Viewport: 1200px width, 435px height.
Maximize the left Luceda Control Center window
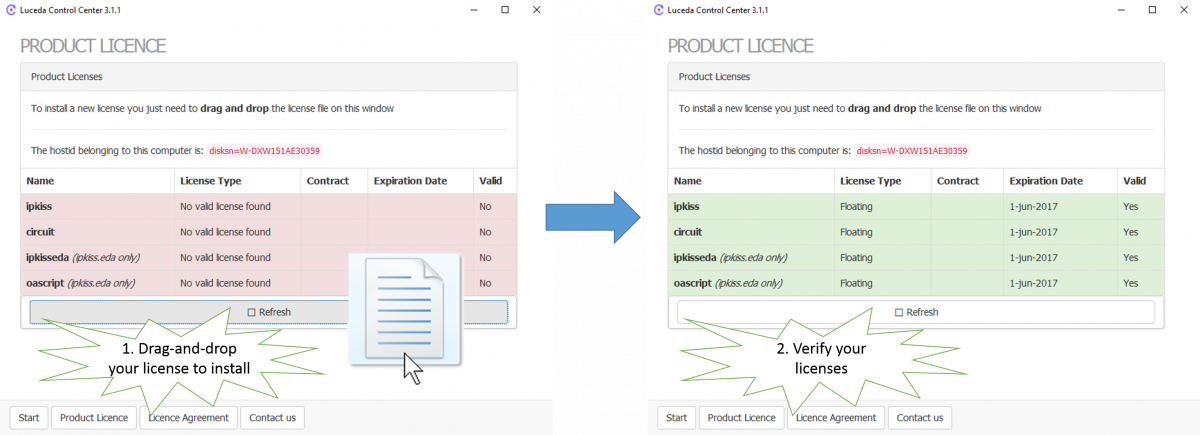505,10
